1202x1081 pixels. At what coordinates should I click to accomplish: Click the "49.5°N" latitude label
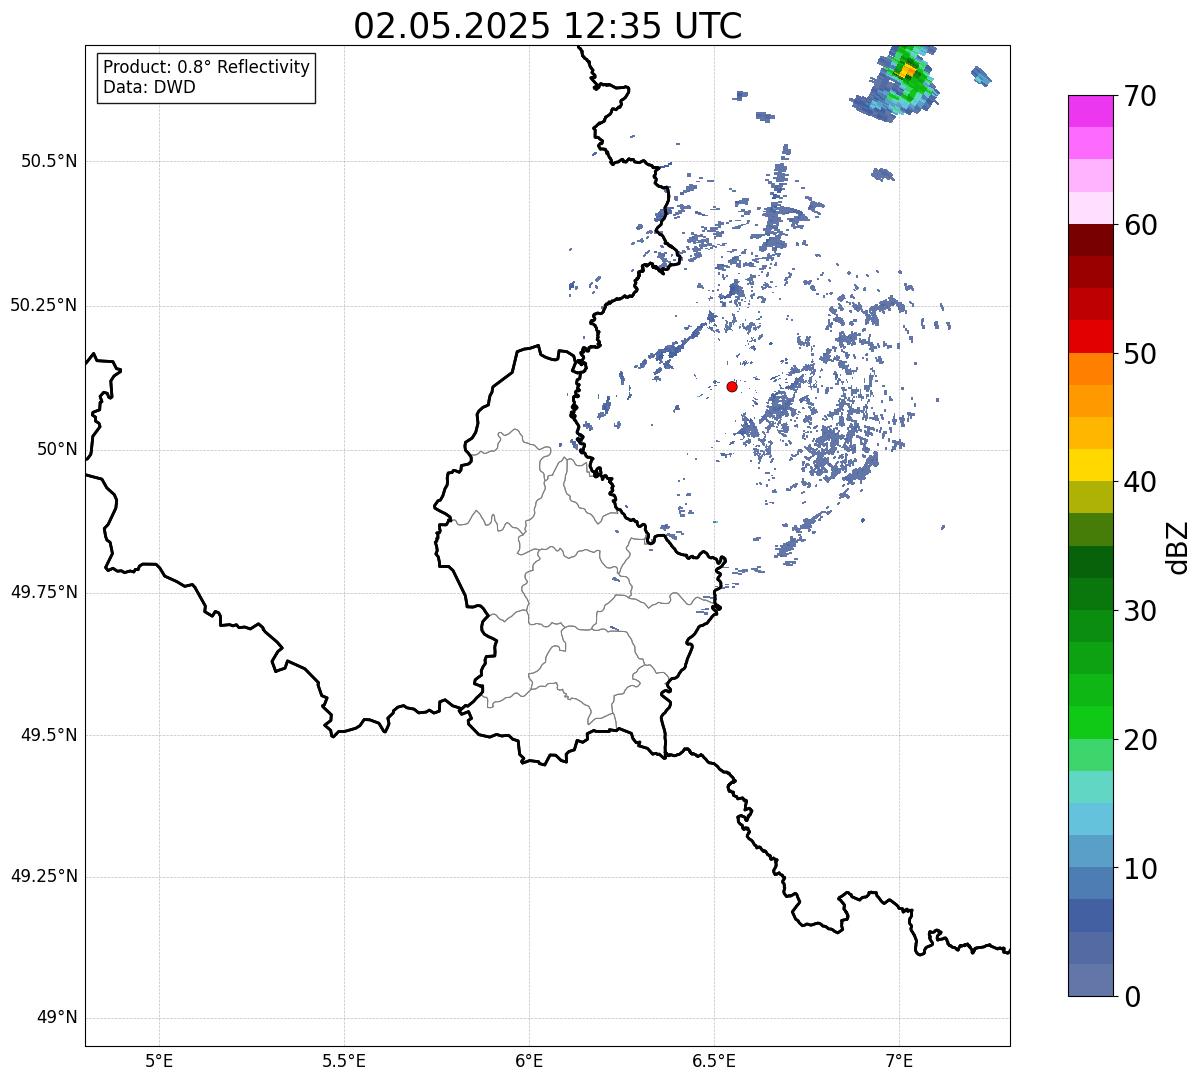pos(49,735)
